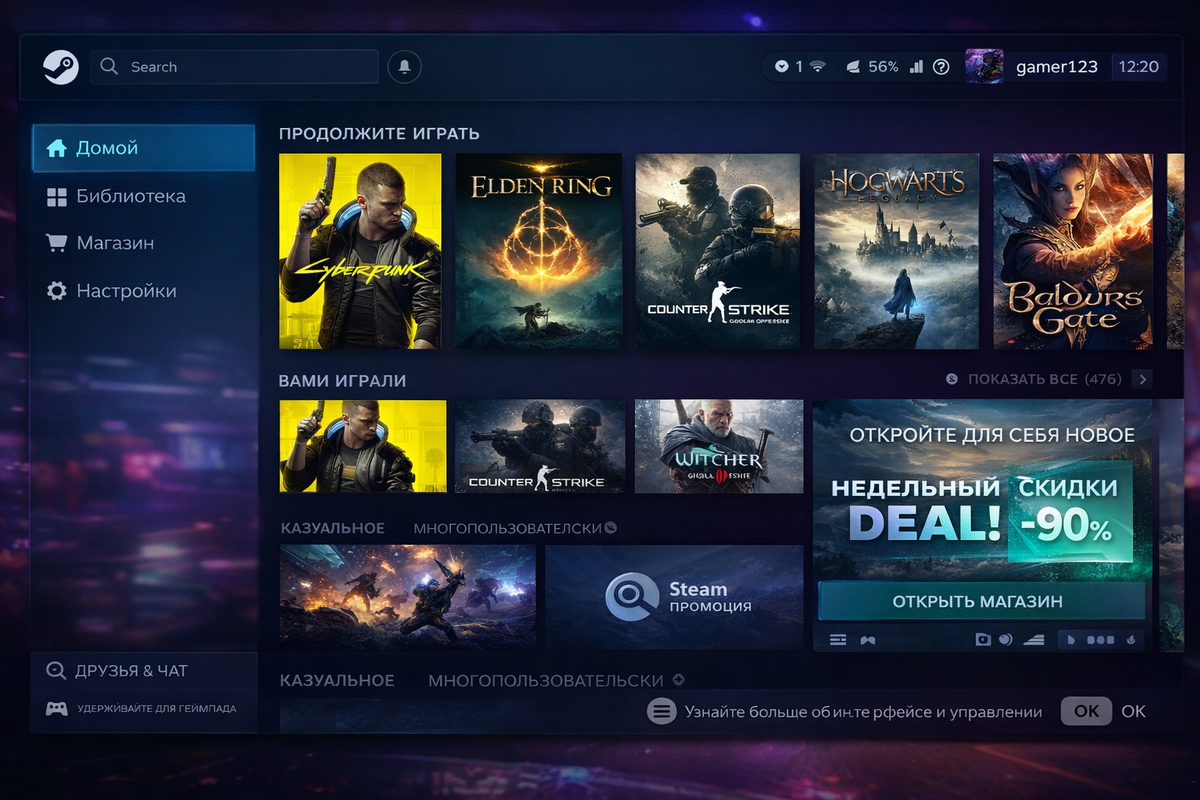This screenshot has height=800, width=1200.
Task: Open notifications via the bell icon
Action: [x=405, y=67]
